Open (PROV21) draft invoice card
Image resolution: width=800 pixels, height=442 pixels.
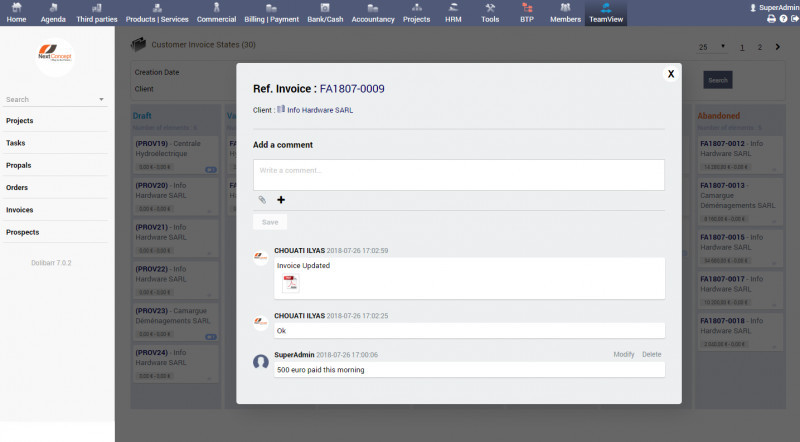point(175,239)
